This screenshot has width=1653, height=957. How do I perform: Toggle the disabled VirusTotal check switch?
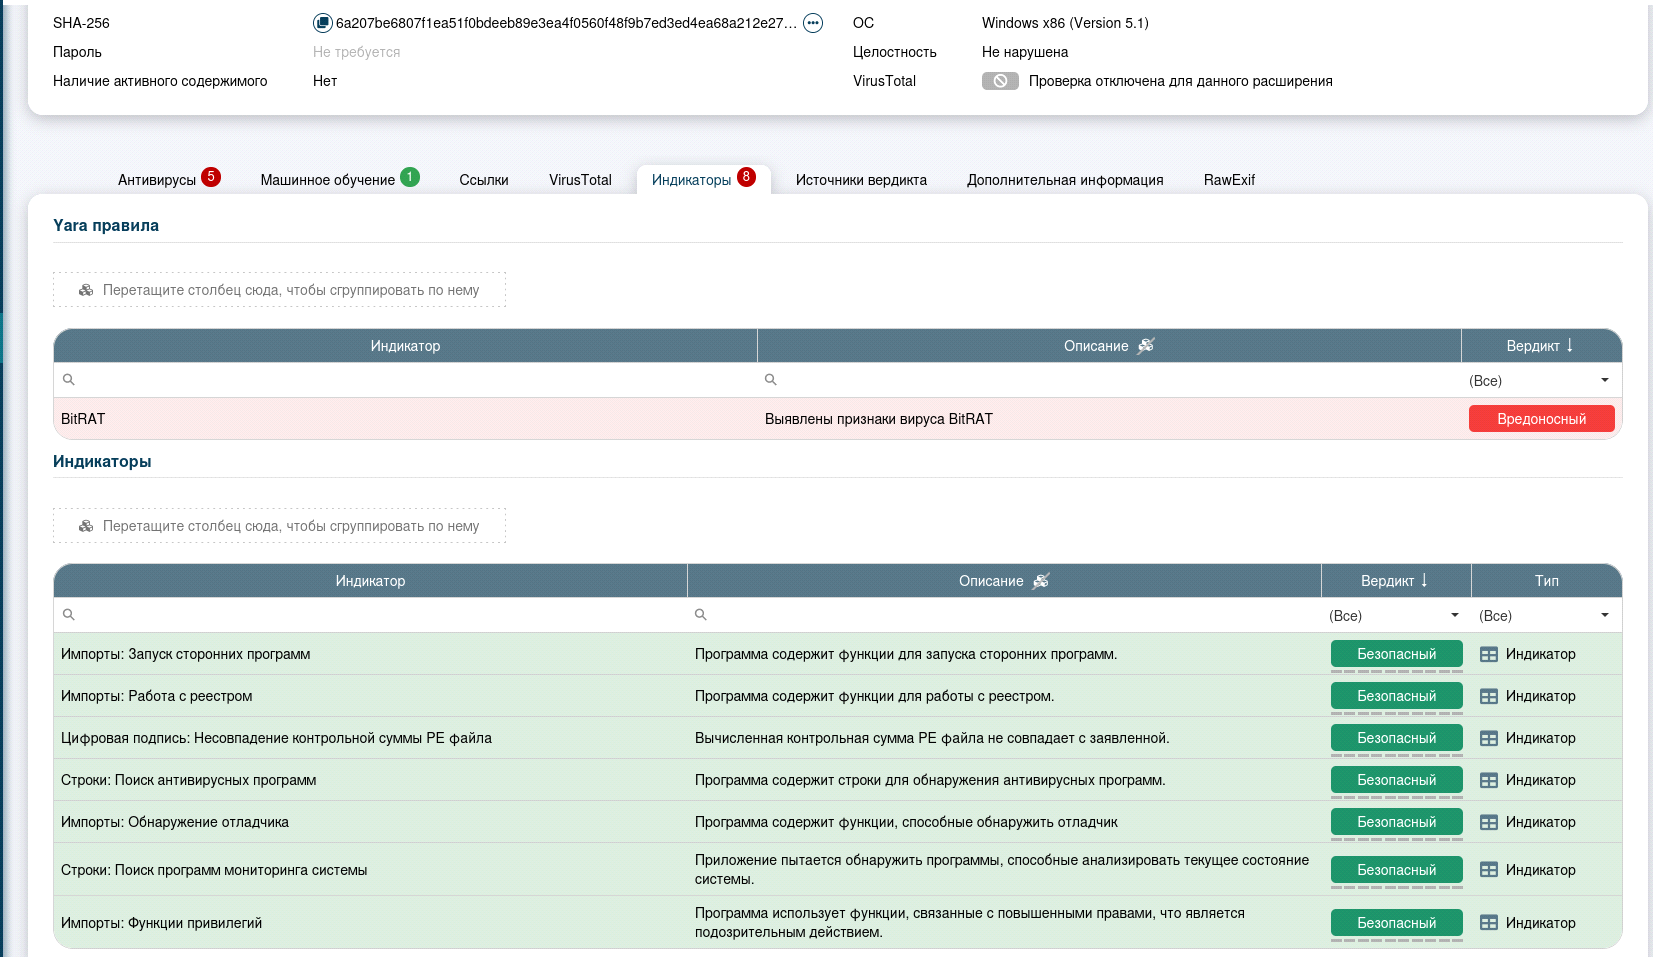pyautogui.click(x=999, y=81)
